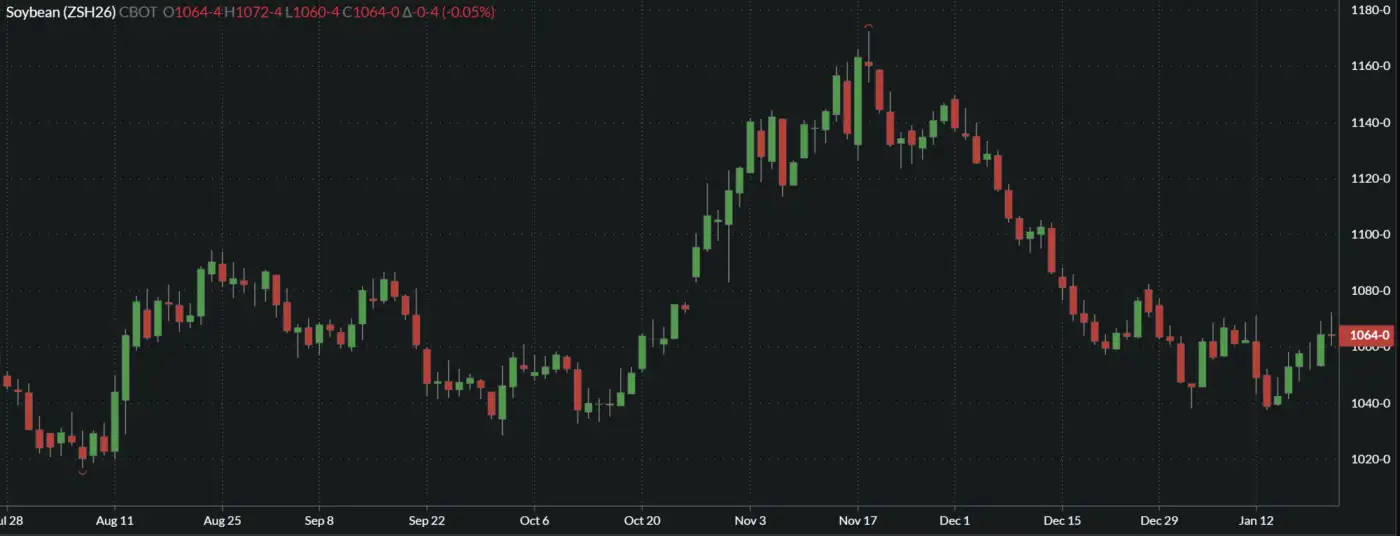
Task: Select the Nov 17 date on time axis
Action: tap(857, 520)
